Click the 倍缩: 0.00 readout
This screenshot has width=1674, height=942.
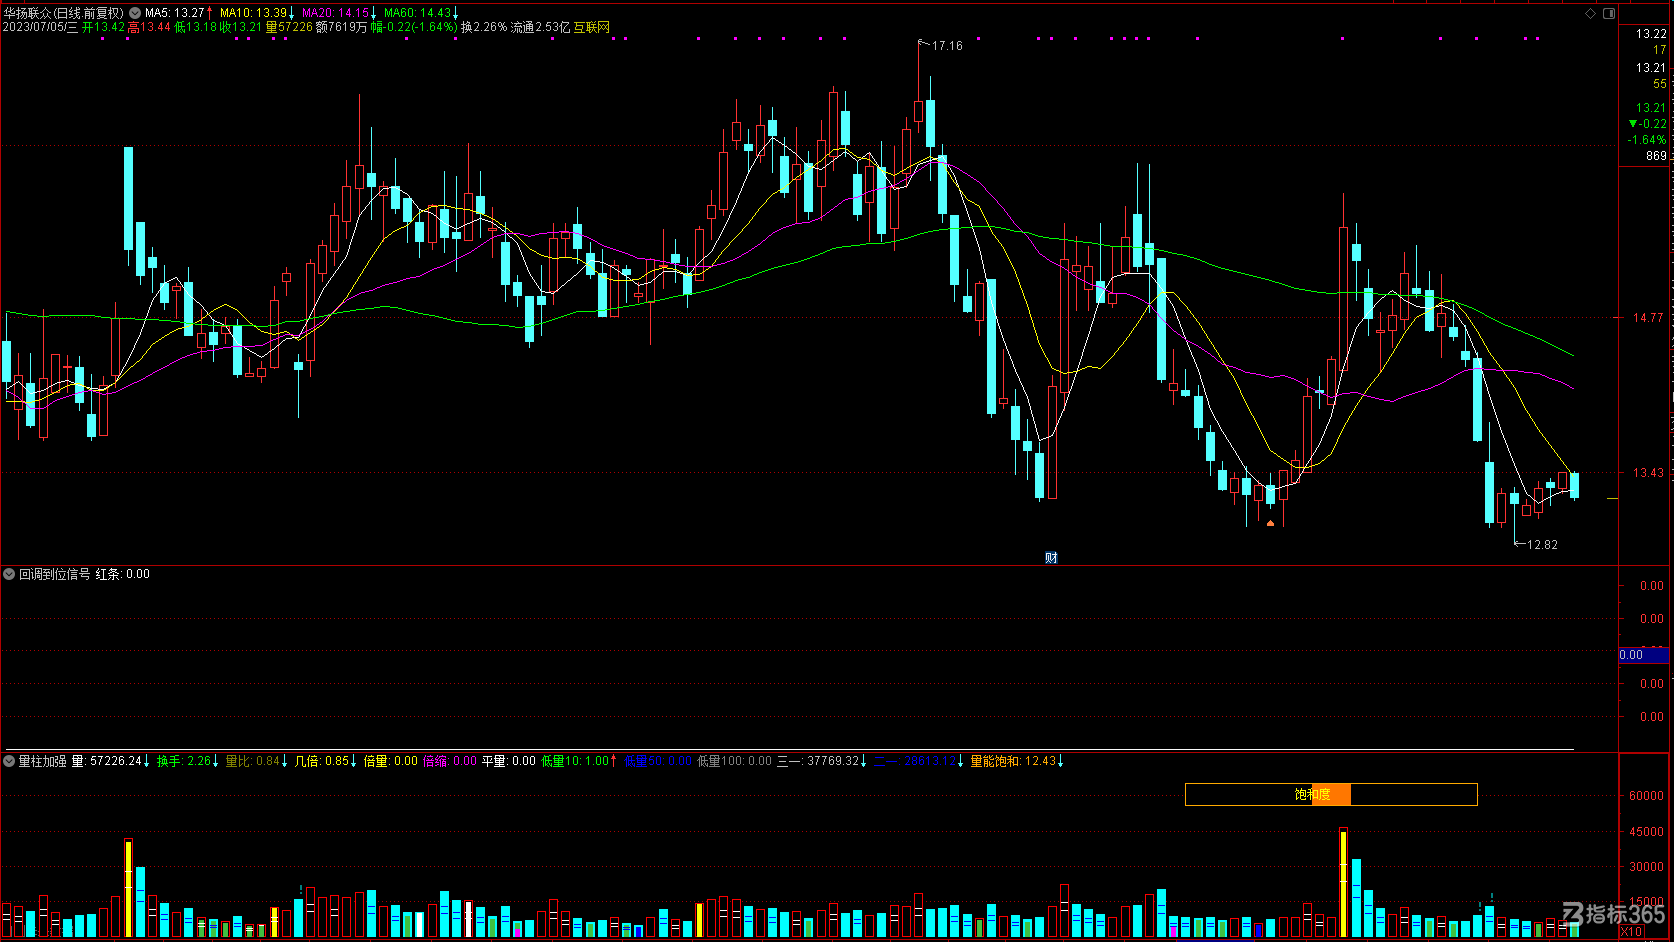(x=450, y=761)
